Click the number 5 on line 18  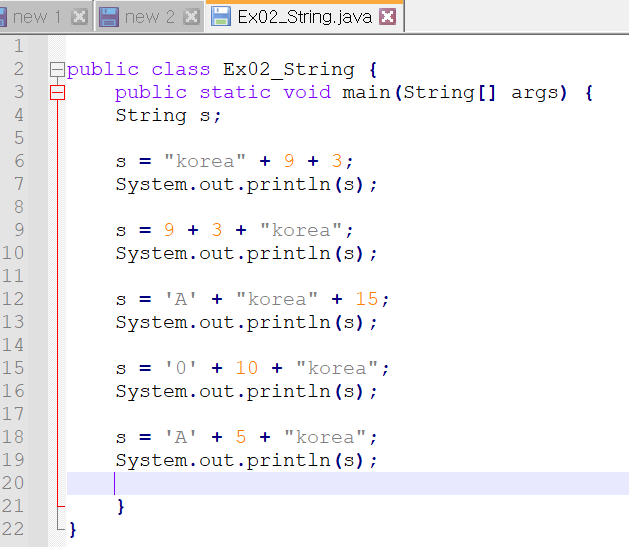click(x=241, y=437)
